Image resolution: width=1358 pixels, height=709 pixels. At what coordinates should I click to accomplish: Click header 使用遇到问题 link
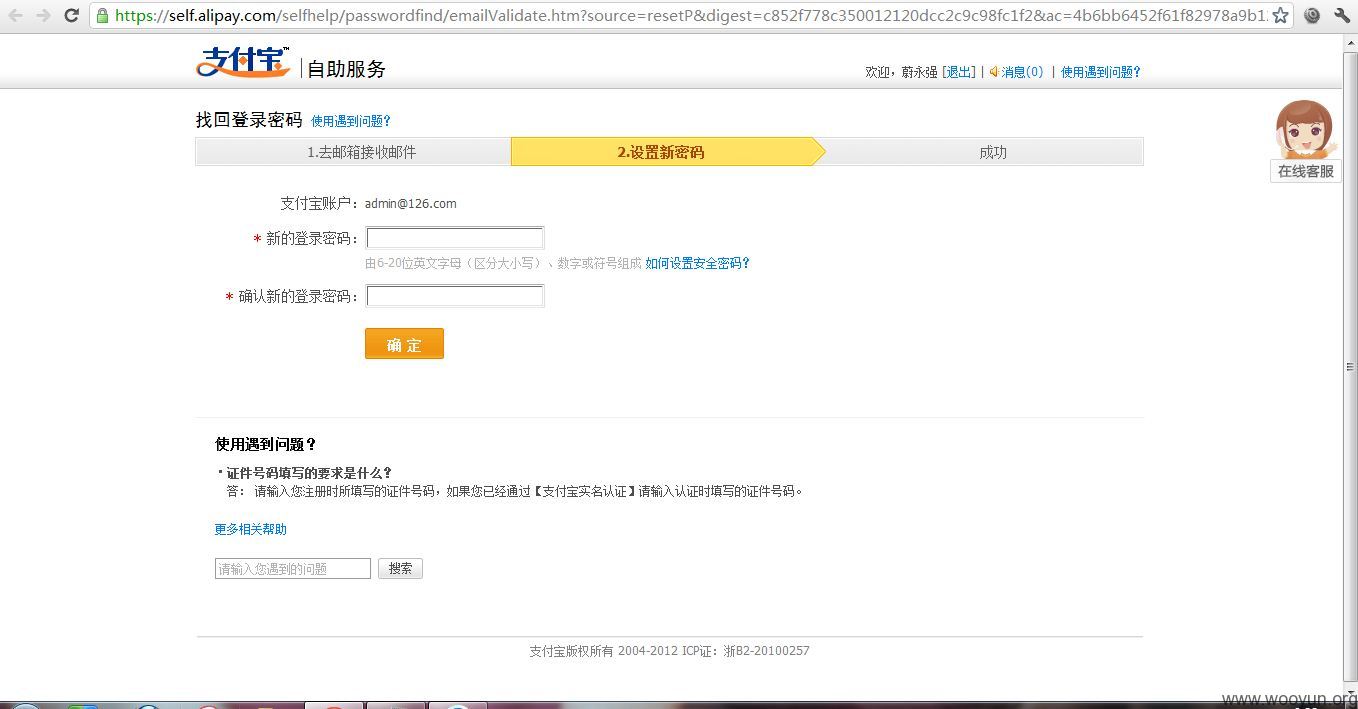(1101, 72)
